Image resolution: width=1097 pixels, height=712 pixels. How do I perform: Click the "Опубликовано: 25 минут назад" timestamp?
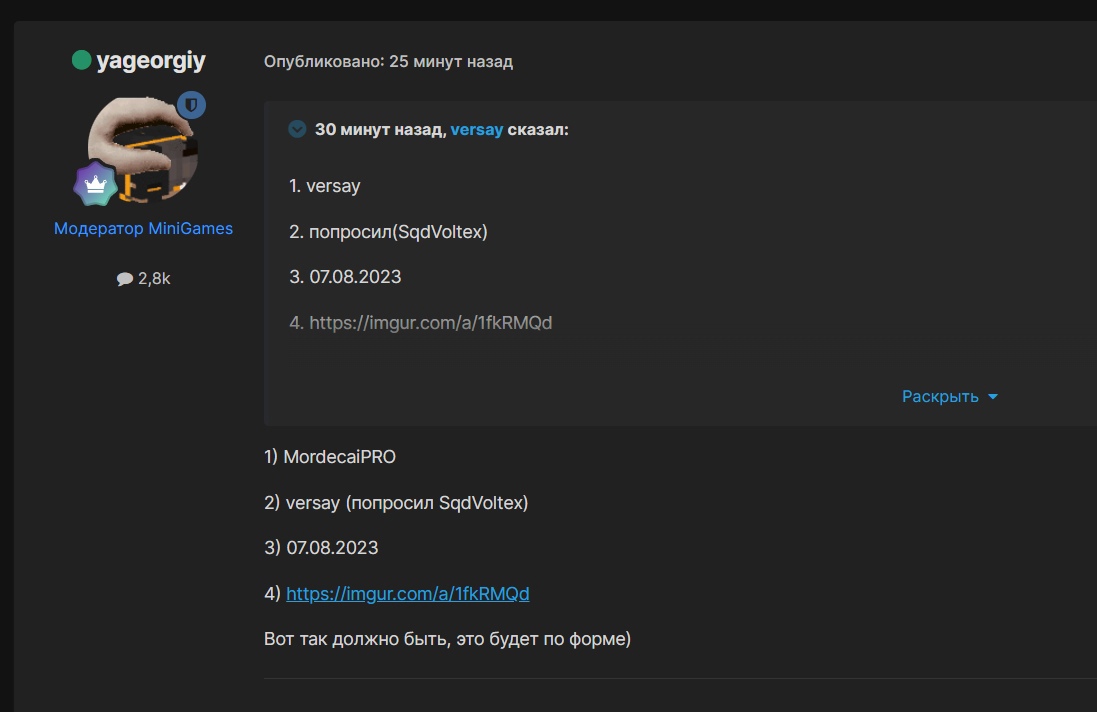(388, 62)
